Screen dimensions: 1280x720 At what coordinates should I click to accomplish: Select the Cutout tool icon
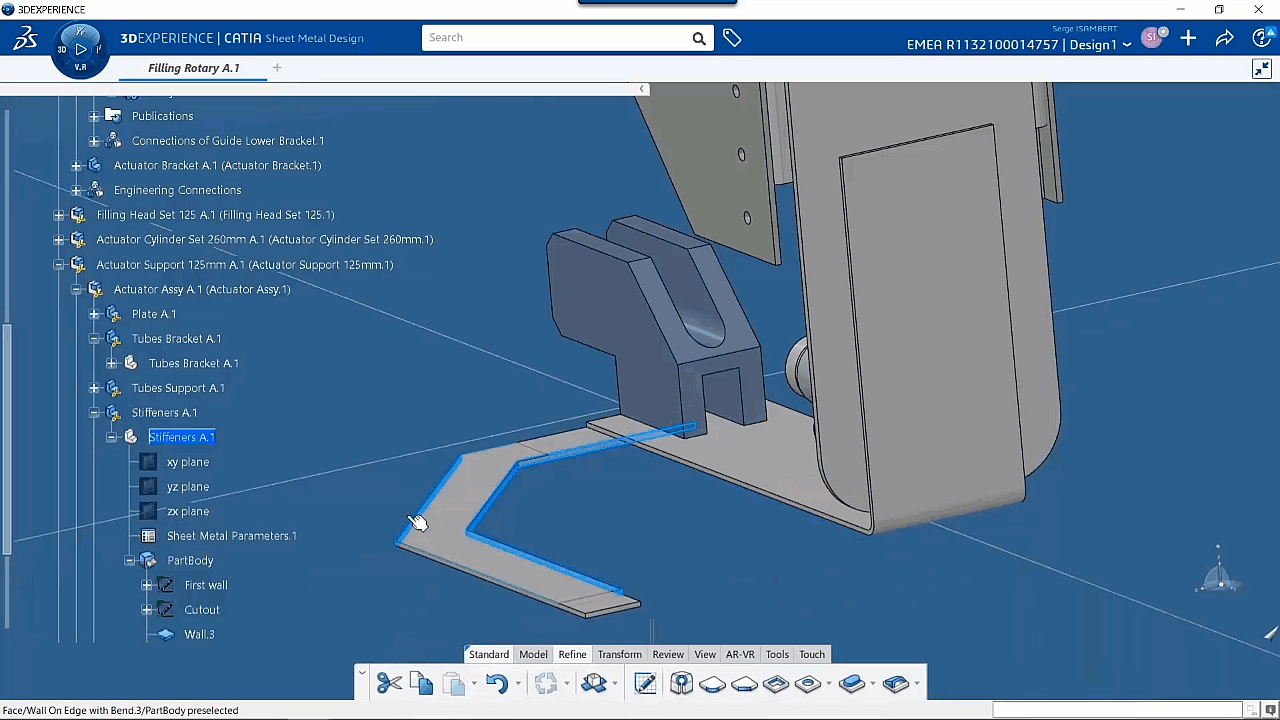(x=776, y=684)
